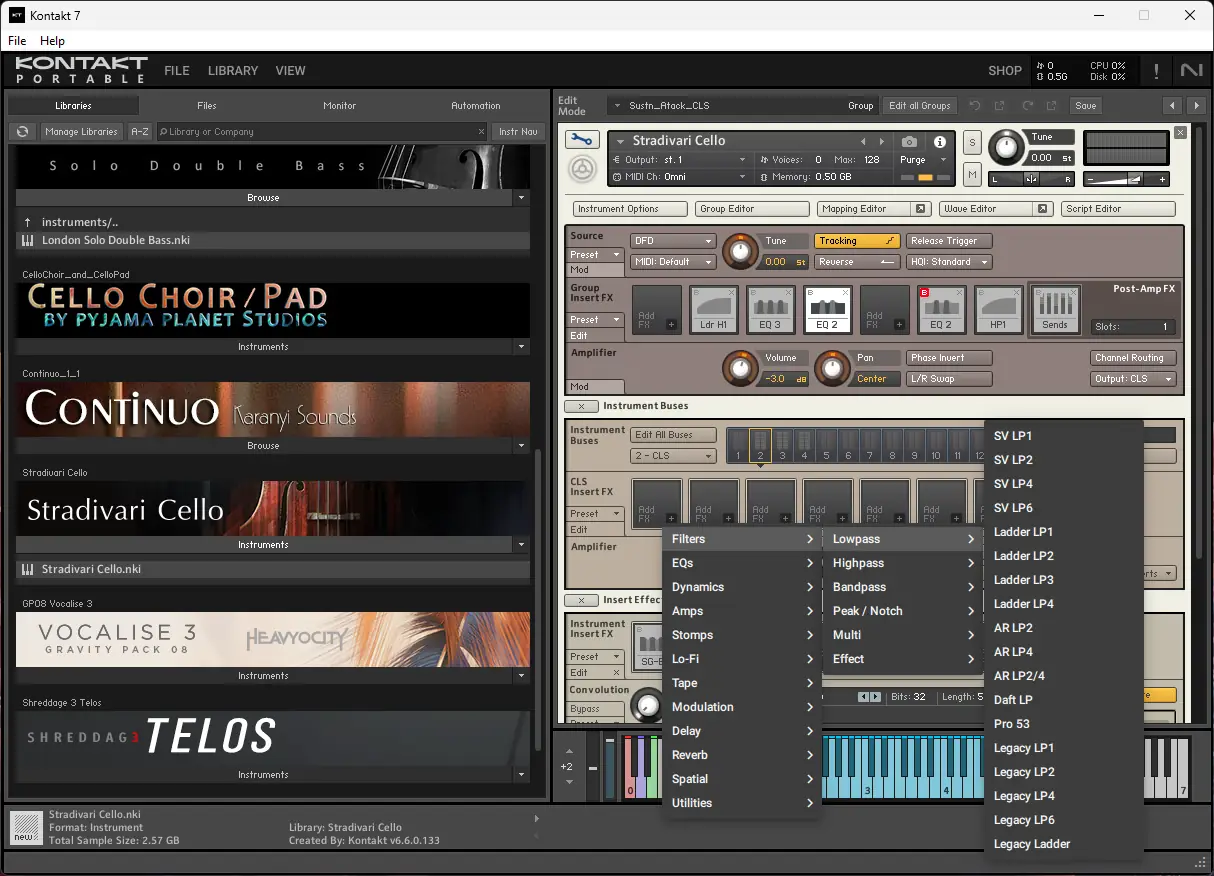This screenshot has height=876, width=1214.
Task: Open the HQI: Standard dropdown
Action: pos(948,262)
